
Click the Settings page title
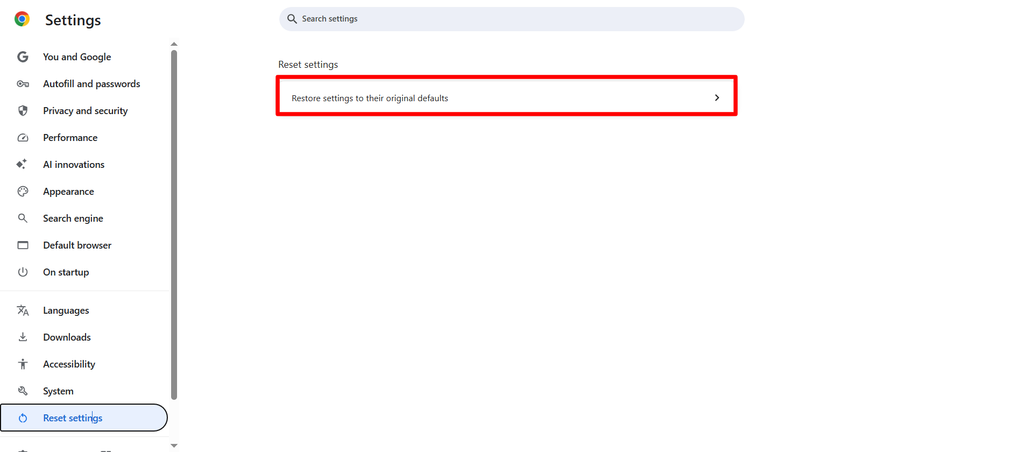73,20
